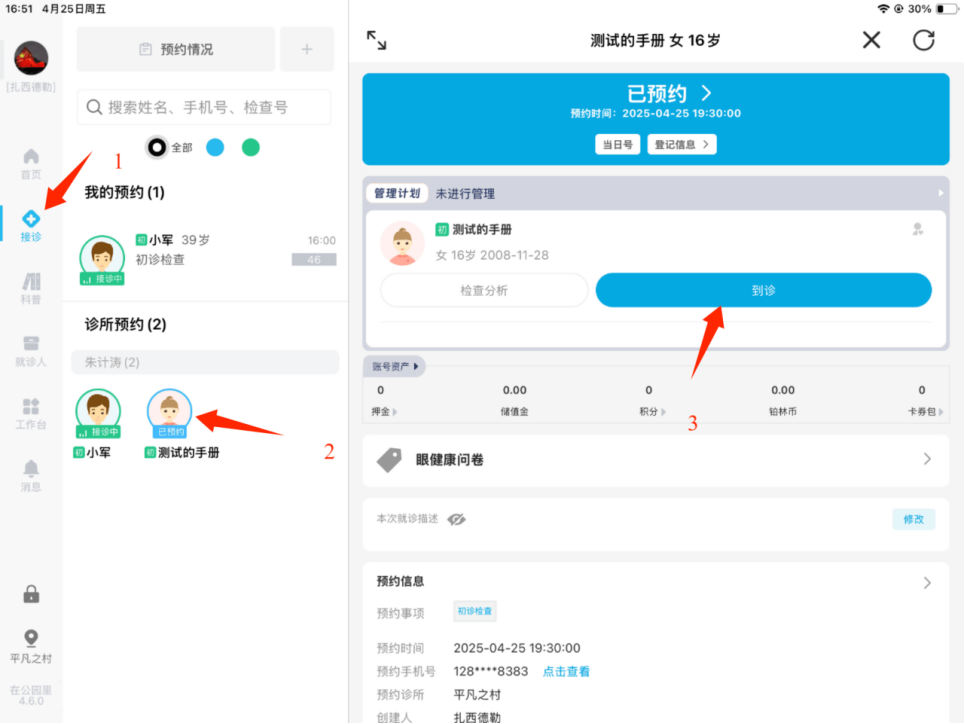Click the 点击查看 phone number link

[x=566, y=671]
